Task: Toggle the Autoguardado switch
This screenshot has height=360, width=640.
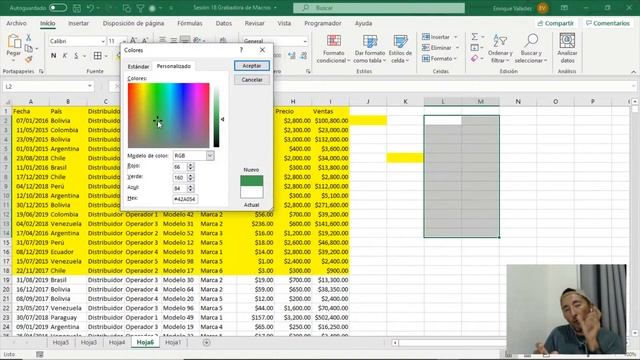Action: pyautogui.click(x=58, y=8)
